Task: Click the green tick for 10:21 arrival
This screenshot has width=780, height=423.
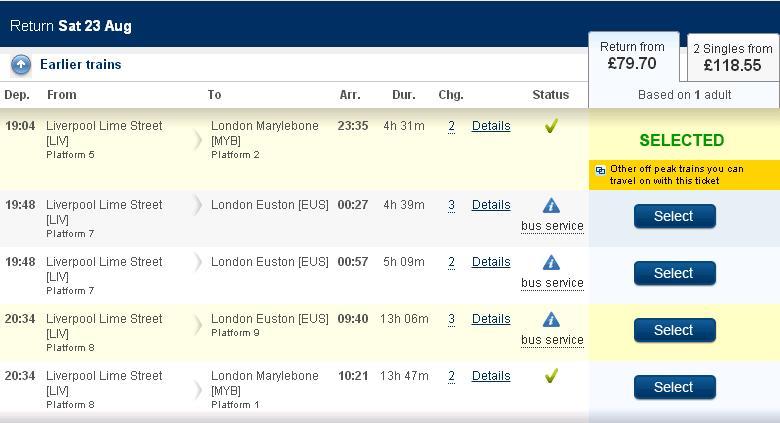Action: [x=551, y=376]
